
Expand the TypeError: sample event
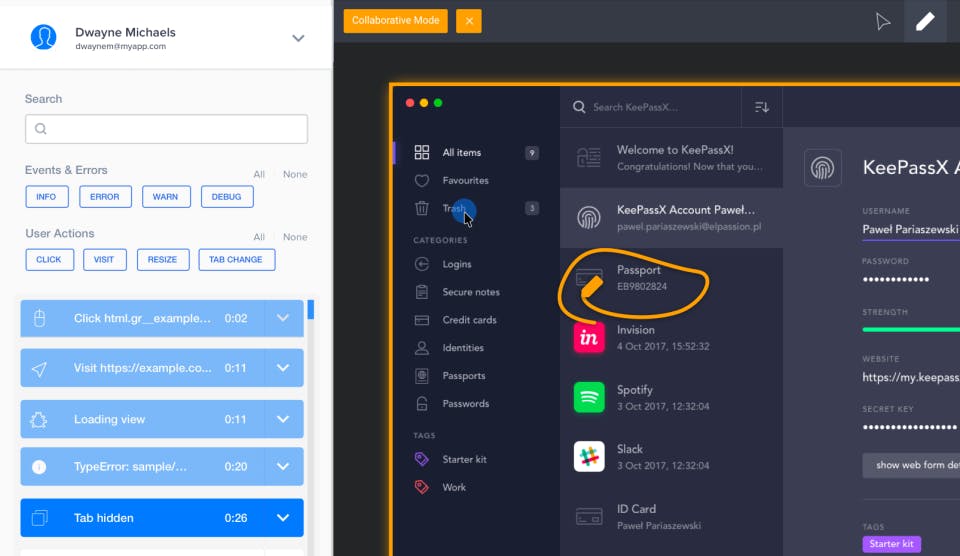(283, 467)
